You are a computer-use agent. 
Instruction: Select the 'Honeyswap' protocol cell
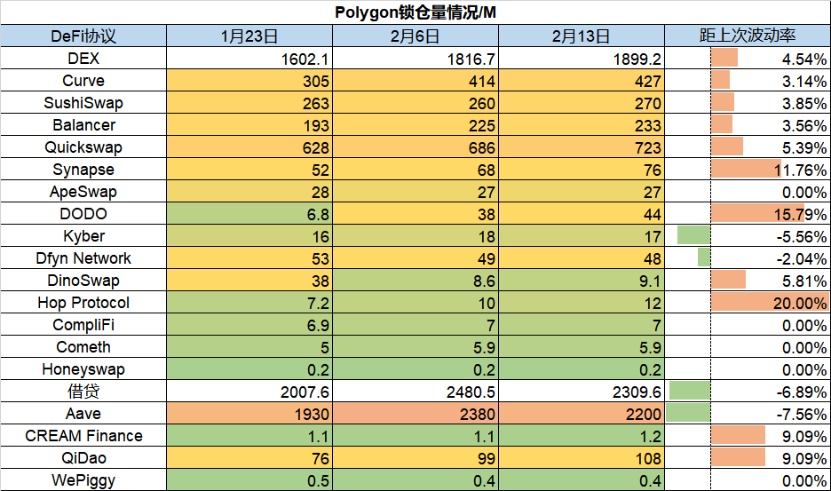[83, 369]
